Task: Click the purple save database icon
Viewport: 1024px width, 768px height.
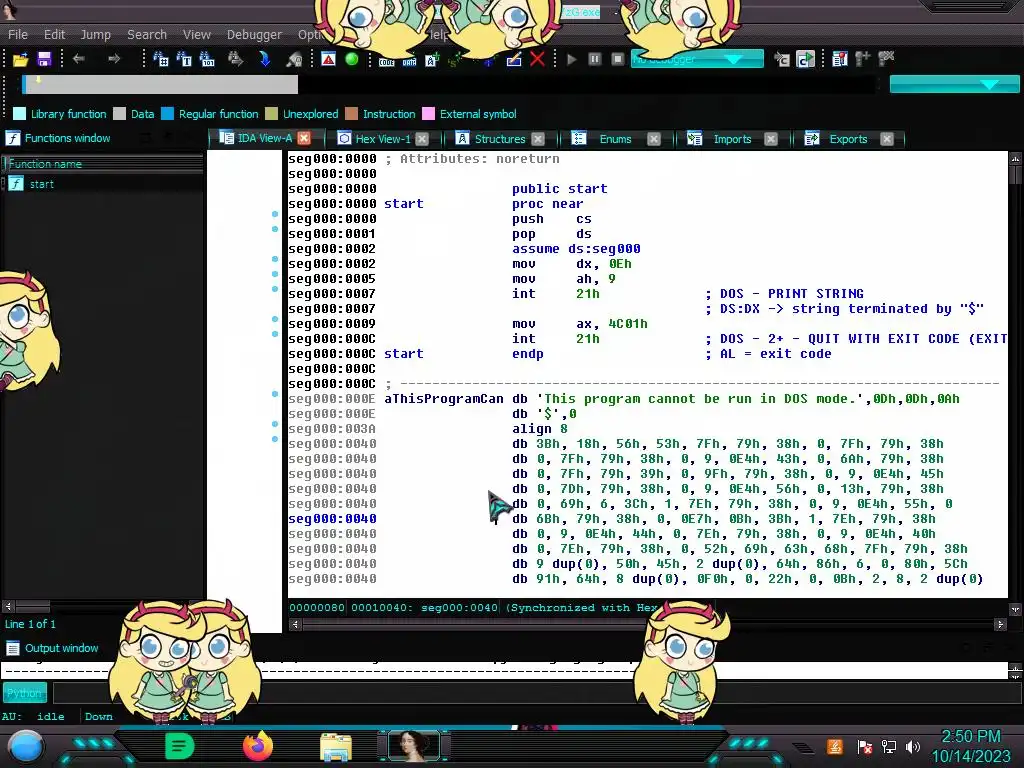Action: coord(44,59)
